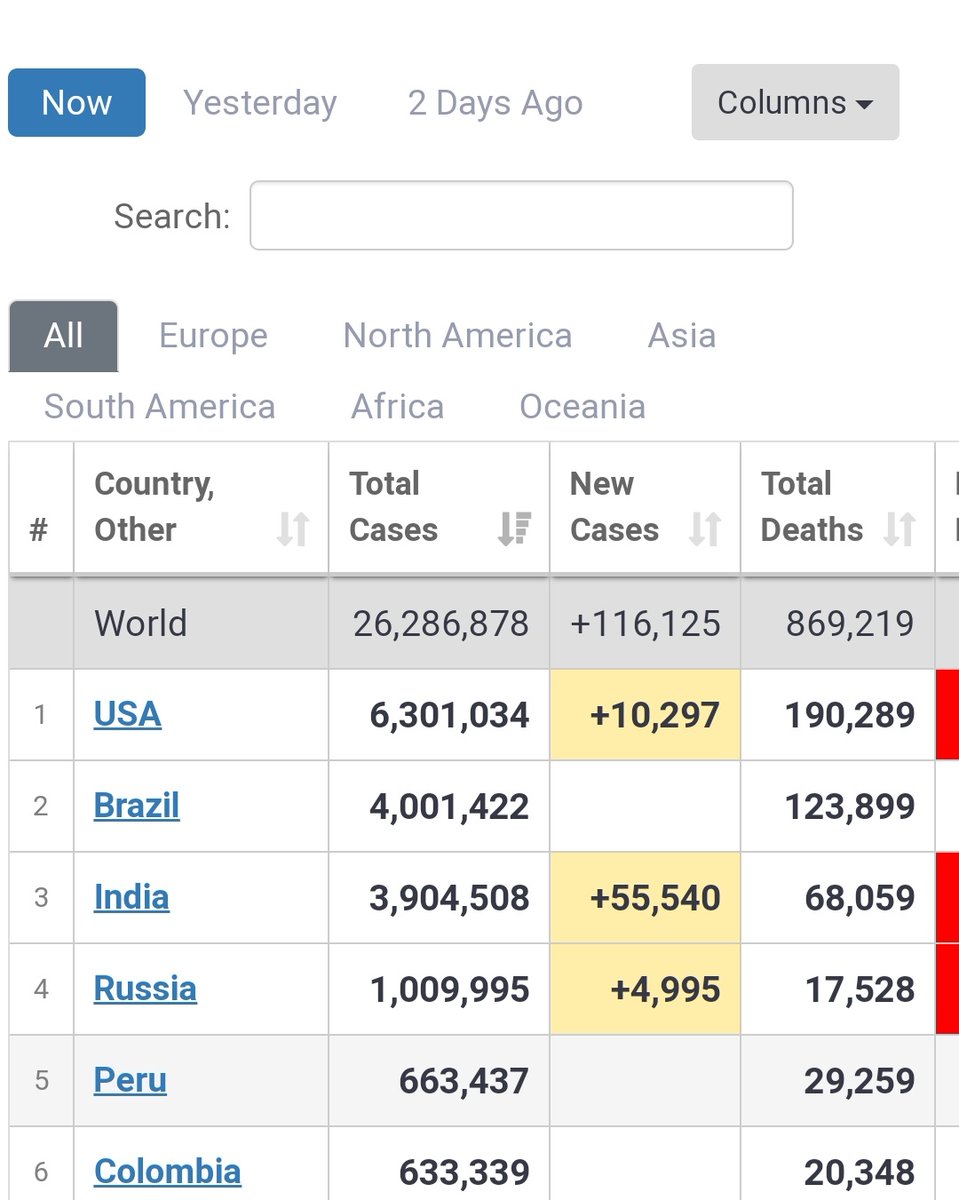959x1200 pixels.
Task: Open the USA country page
Action: click(127, 714)
